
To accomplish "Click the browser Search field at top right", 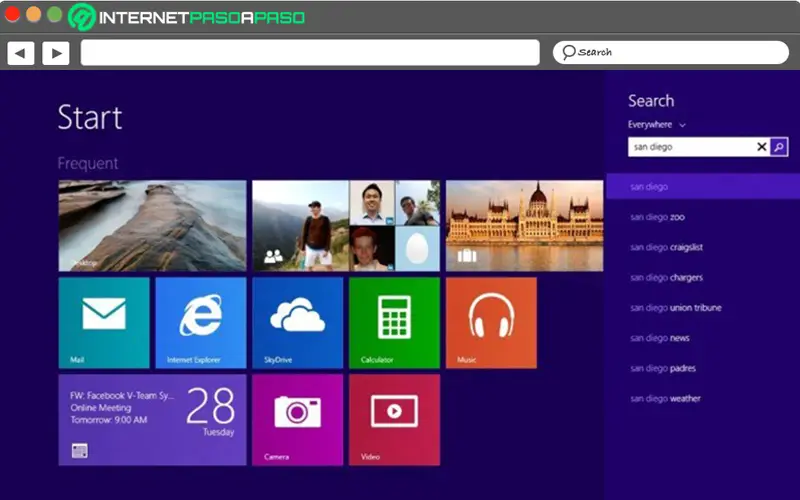I will (671, 53).
